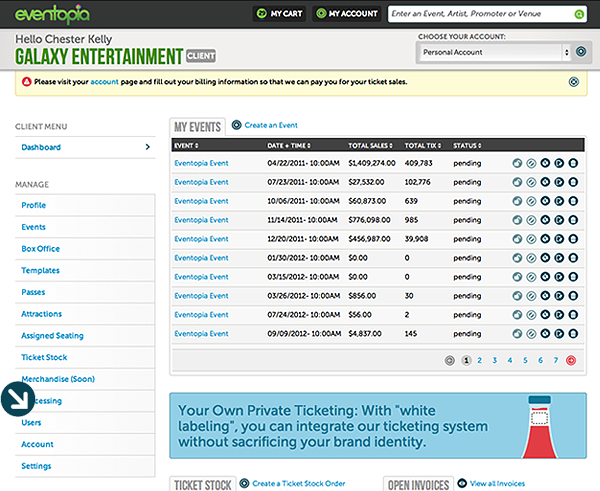Click the edit pencil icon for the 03/15/2012 event
This screenshot has height=491, width=600.
531,277
